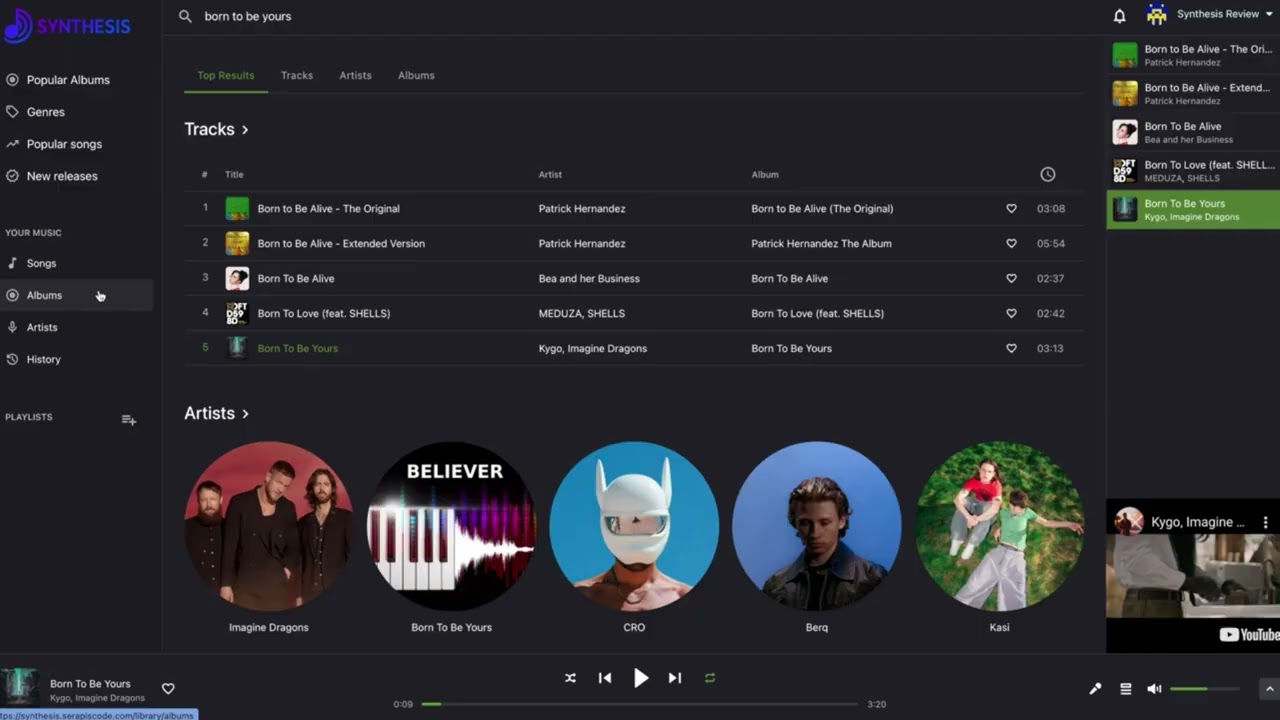Image resolution: width=1280 pixels, height=720 pixels.
Task: Play queue item Born to Be Alive - Extend...
Action: (1193, 93)
